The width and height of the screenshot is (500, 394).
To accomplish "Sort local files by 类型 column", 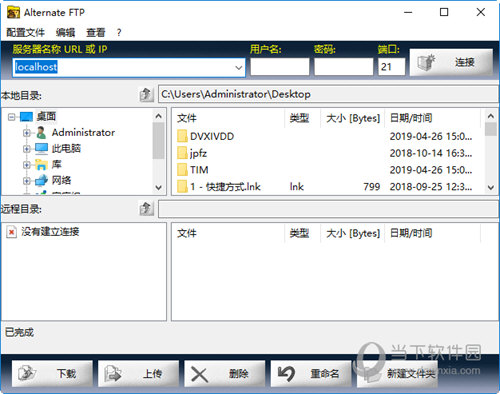I will [x=303, y=118].
